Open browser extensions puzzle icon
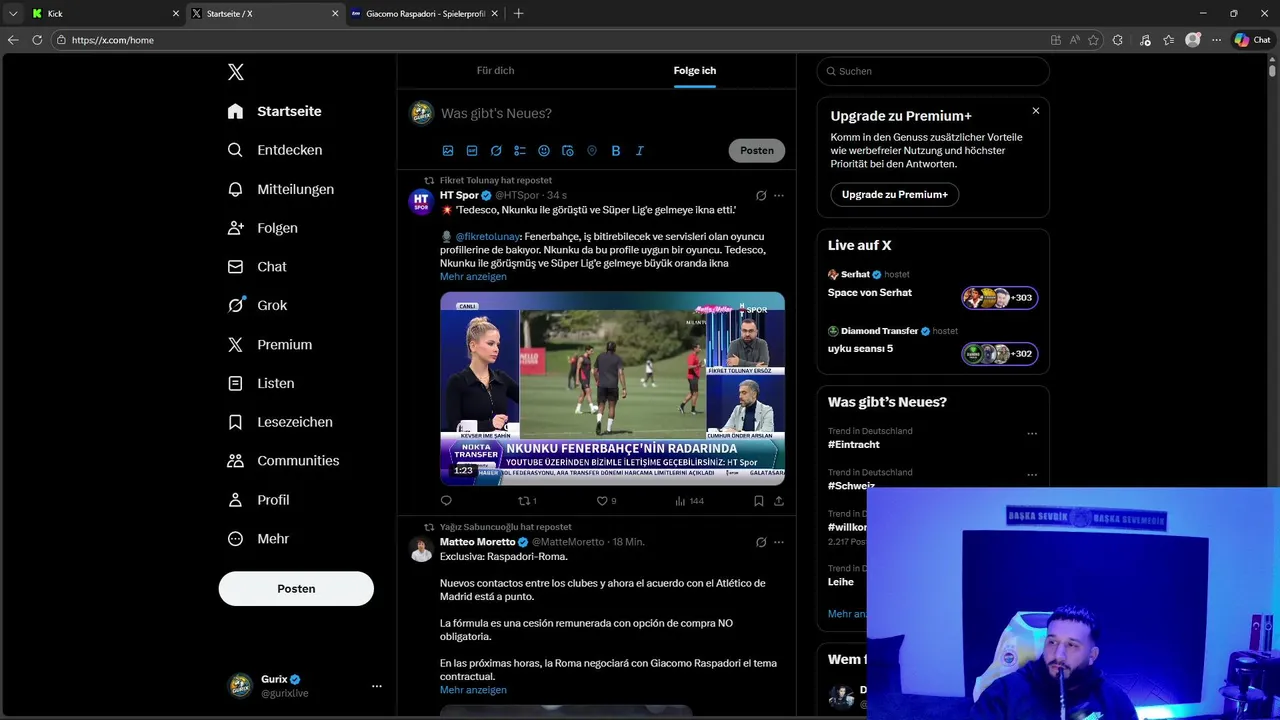Image resolution: width=1280 pixels, height=720 pixels. tap(1118, 40)
